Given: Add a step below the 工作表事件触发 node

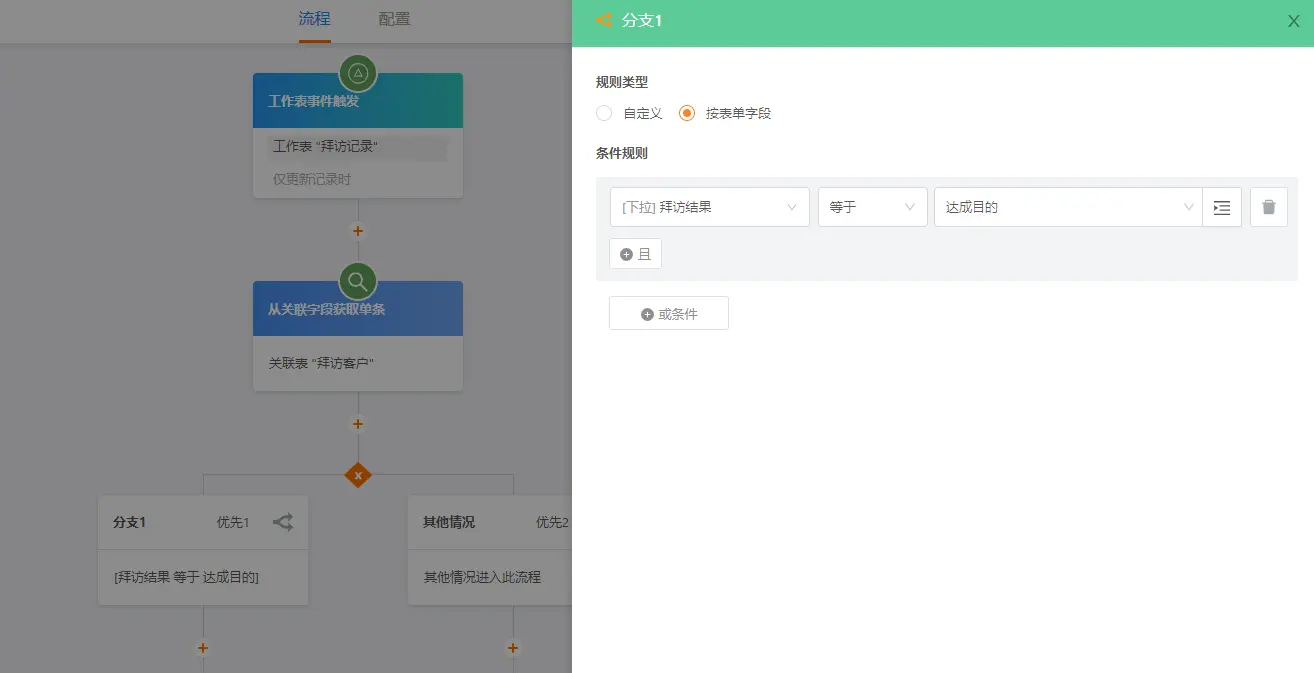Looking at the screenshot, I should tap(358, 231).
